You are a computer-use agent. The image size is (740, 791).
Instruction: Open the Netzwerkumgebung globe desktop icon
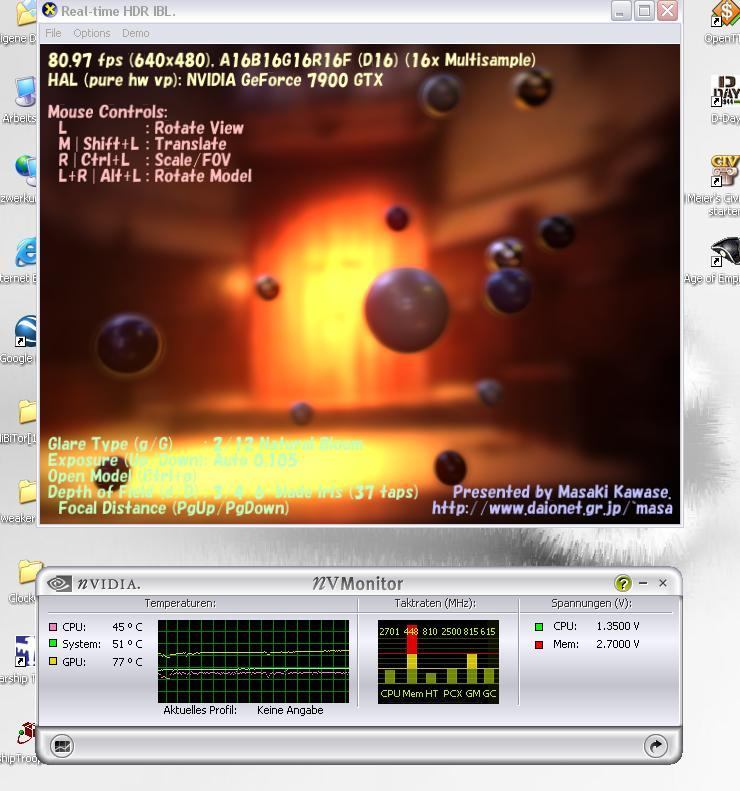25,171
